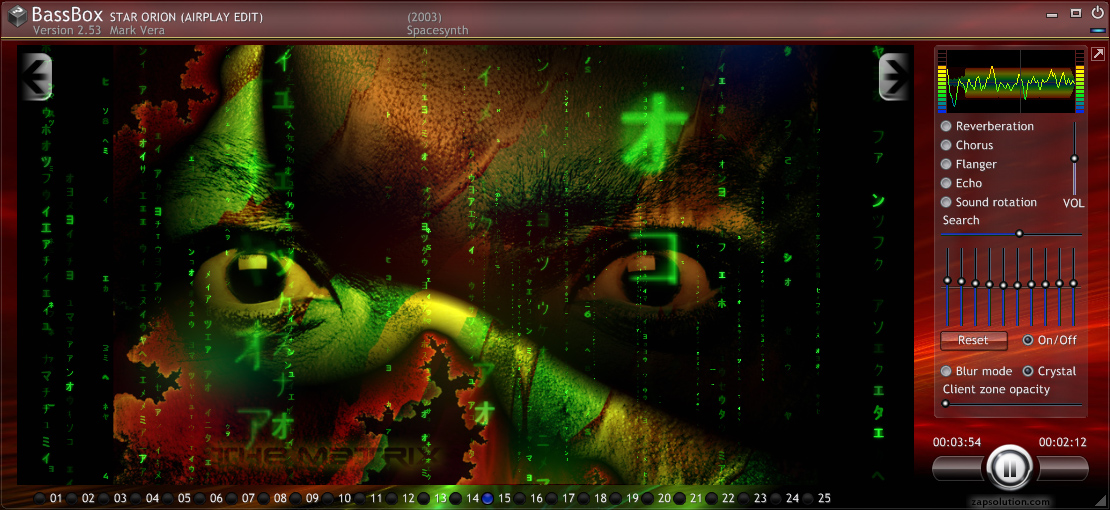
Task: Enable the Reverberation effect
Action: tap(946, 126)
